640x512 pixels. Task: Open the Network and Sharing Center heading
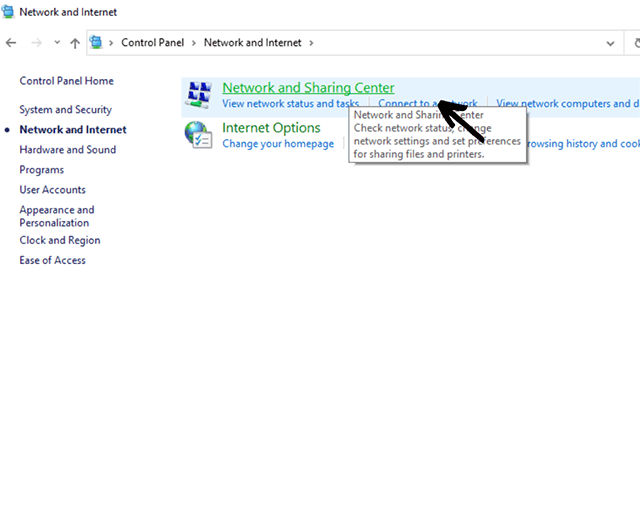pyautogui.click(x=308, y=87)
